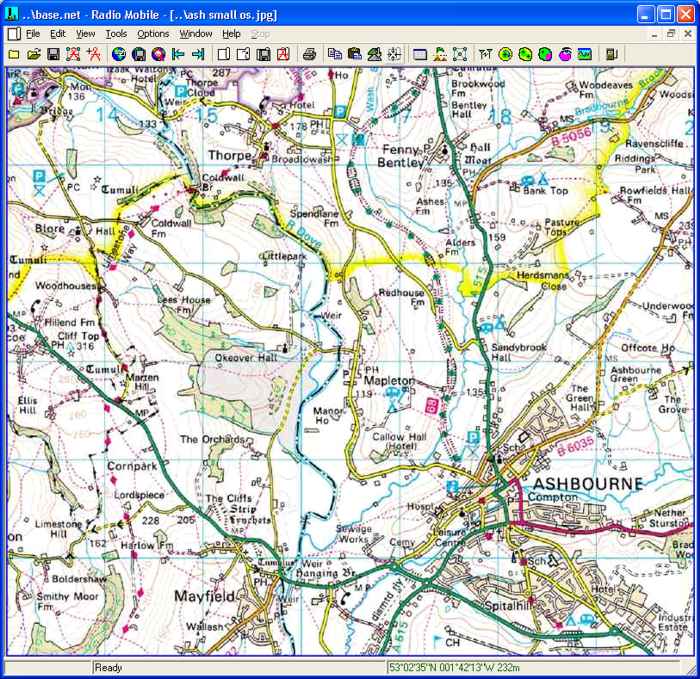This screenshot has width=700, height=679.
Task: Open the Window menu
Action: tap(196, 34)
